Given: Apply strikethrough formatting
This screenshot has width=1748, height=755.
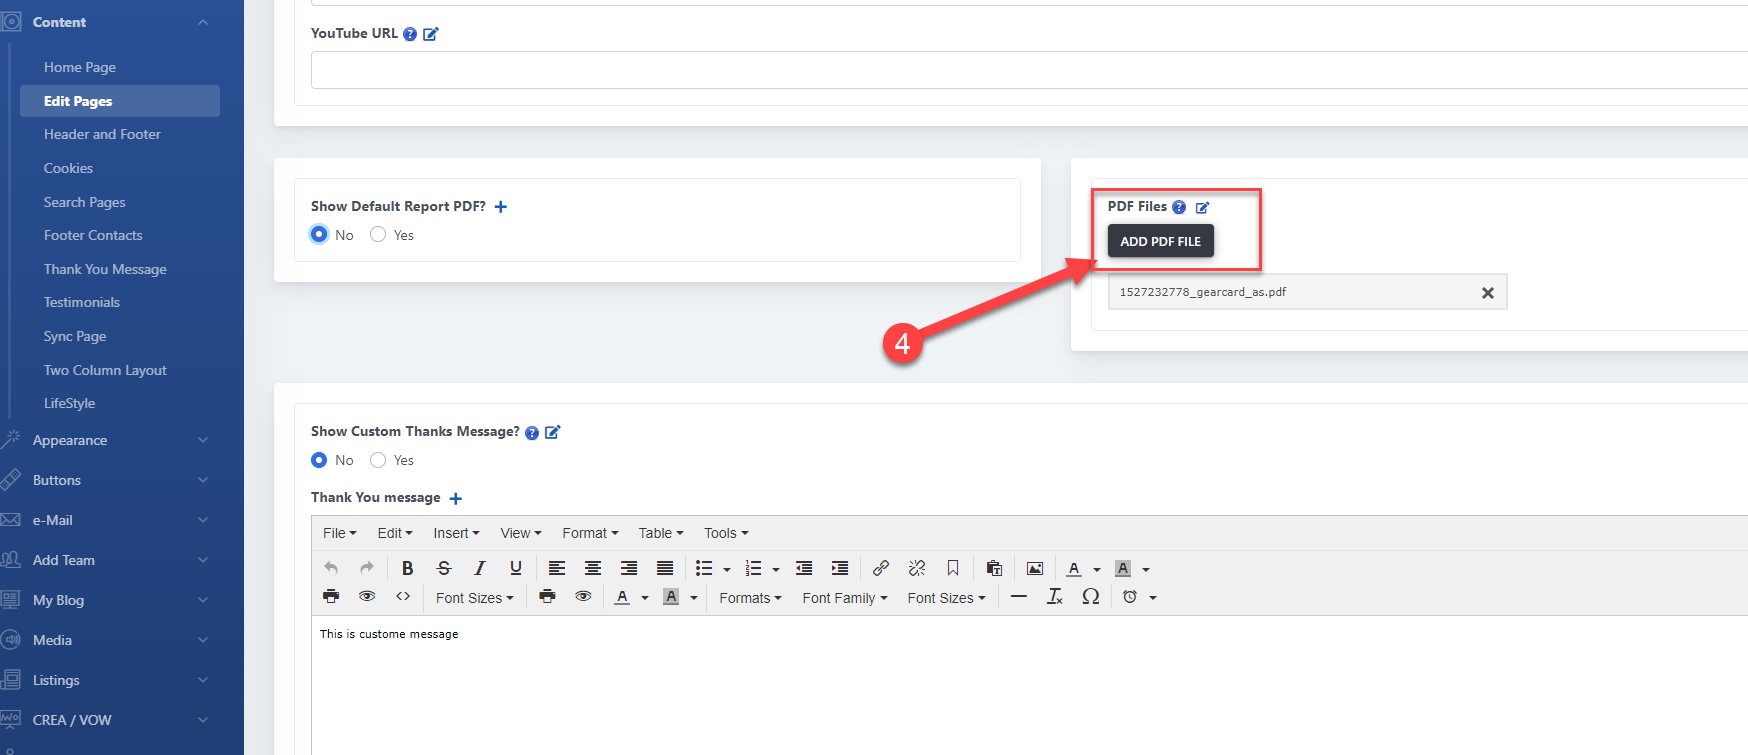Looking at the screenshot, I should (444, 568).
